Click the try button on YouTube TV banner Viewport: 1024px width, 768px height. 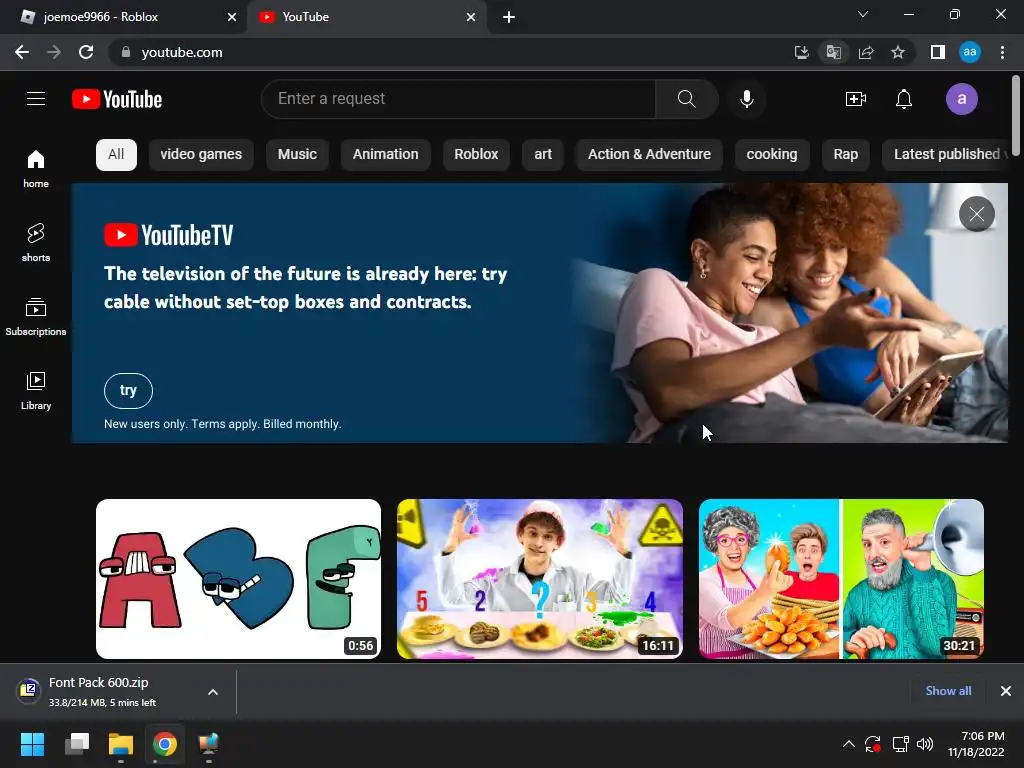(128, 391)
